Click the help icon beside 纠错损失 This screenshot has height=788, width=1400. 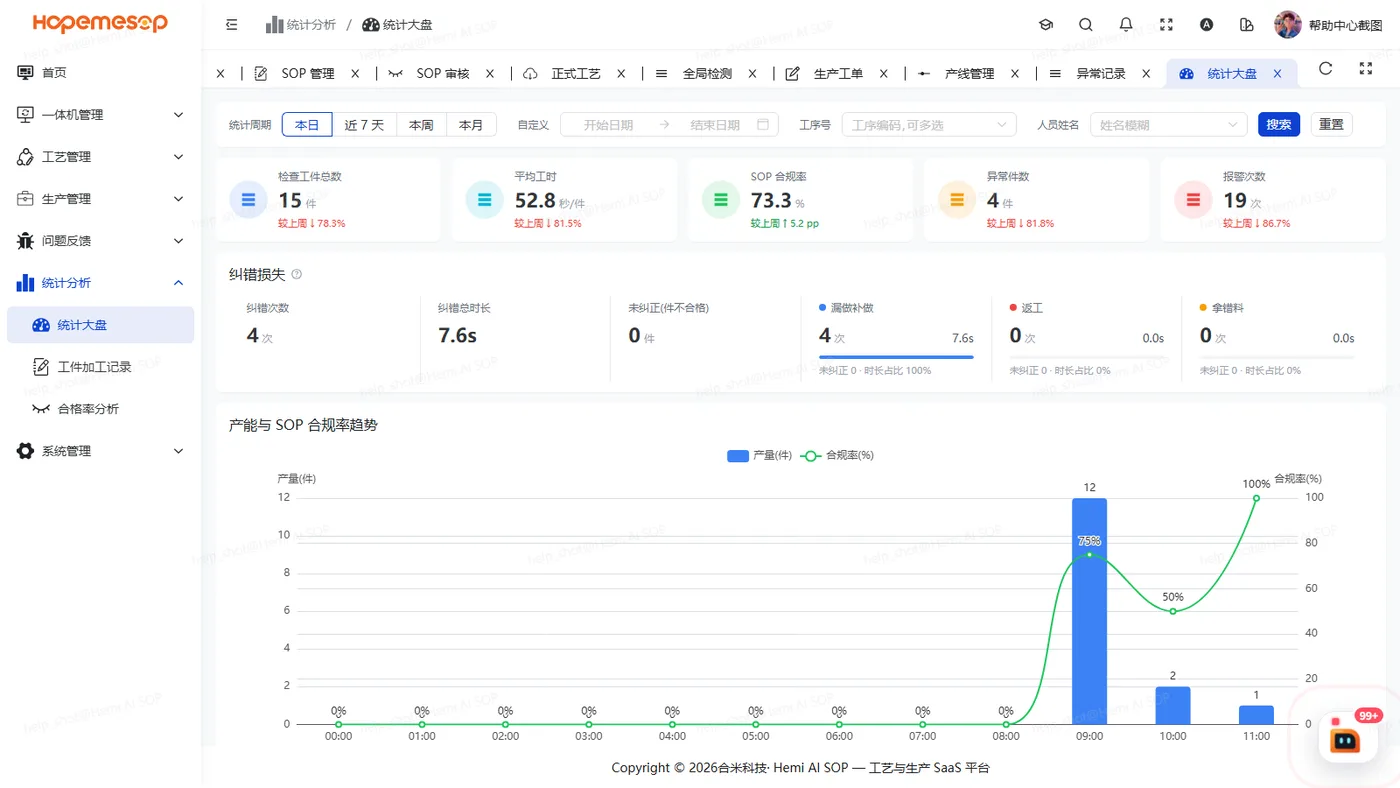296,274
